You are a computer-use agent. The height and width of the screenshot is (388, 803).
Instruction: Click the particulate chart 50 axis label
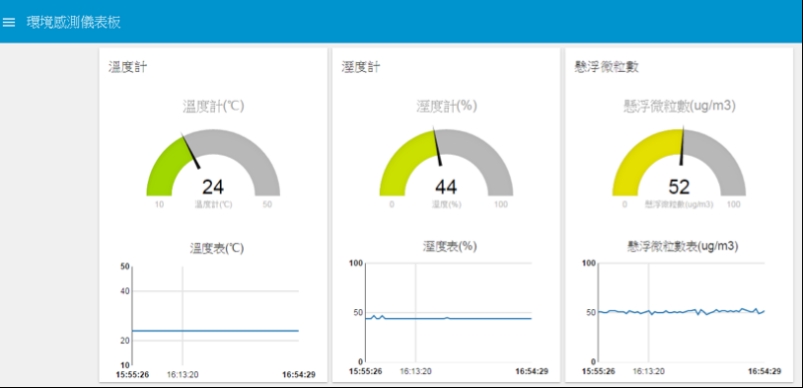coord(590,312)
